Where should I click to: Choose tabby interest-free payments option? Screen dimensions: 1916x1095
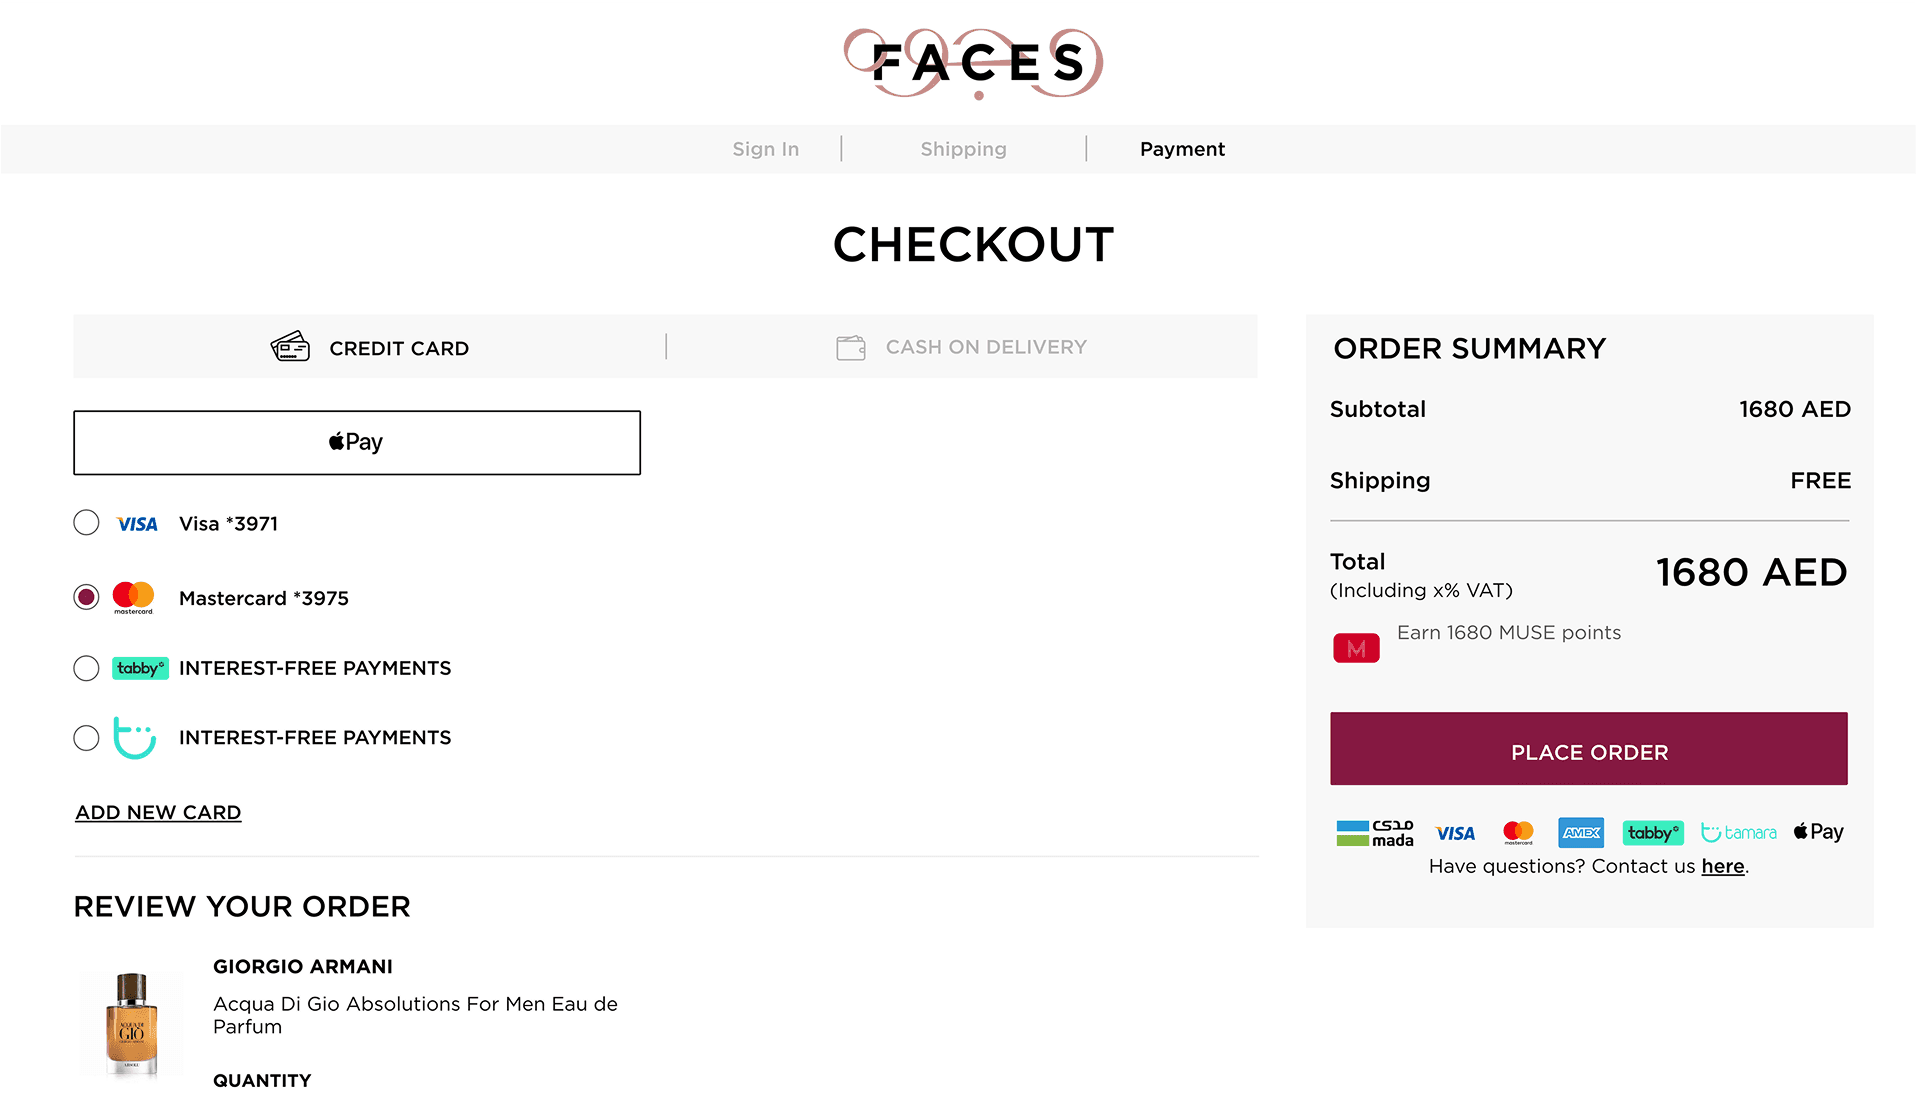[x=87, y=668]
